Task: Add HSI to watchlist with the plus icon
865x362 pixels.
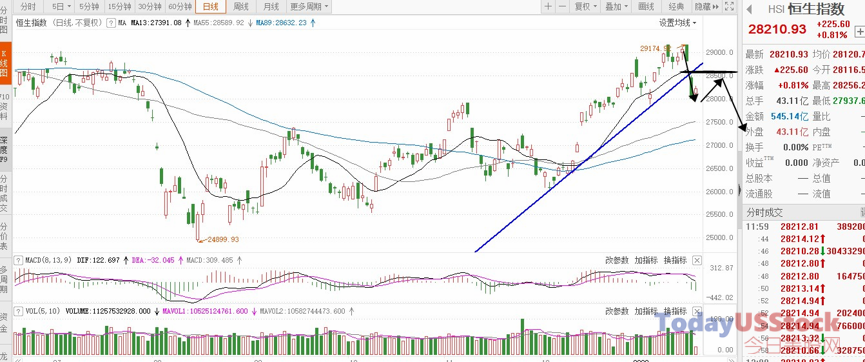Action: (859, 33)
